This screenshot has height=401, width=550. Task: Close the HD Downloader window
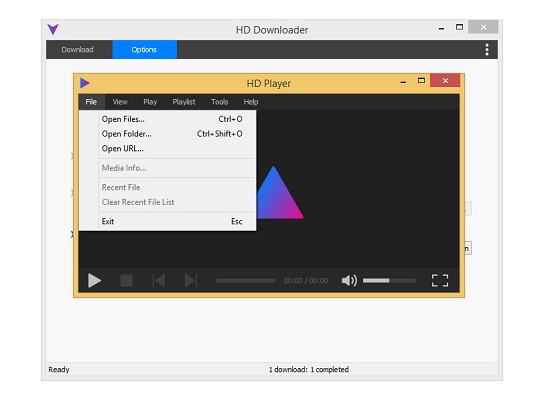pos(483,27)
